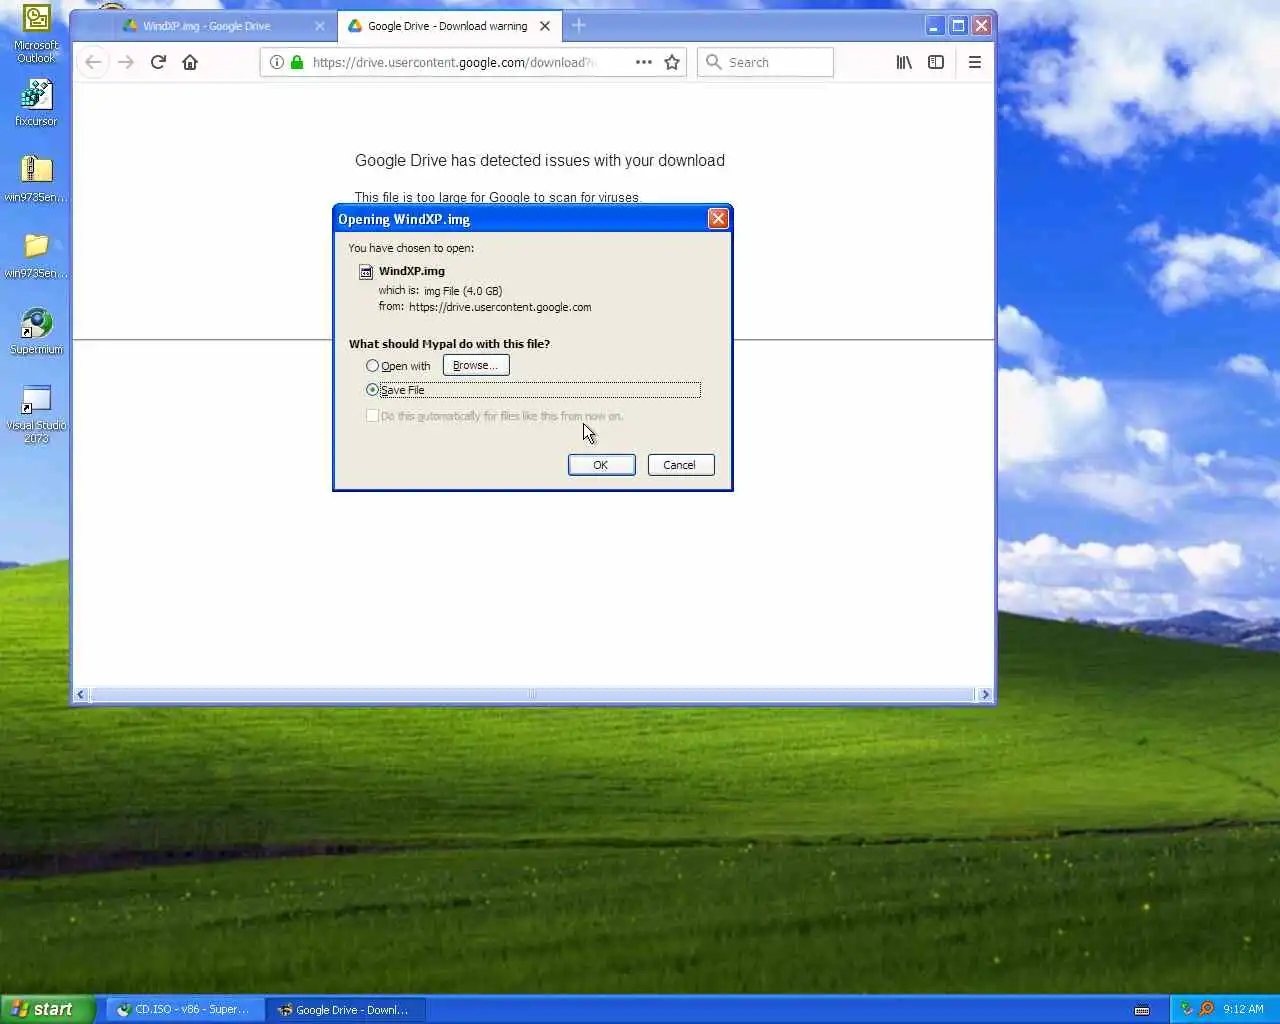
Task: Switch to WindXP.img - Google Drive tab
Action: [207, 26]
